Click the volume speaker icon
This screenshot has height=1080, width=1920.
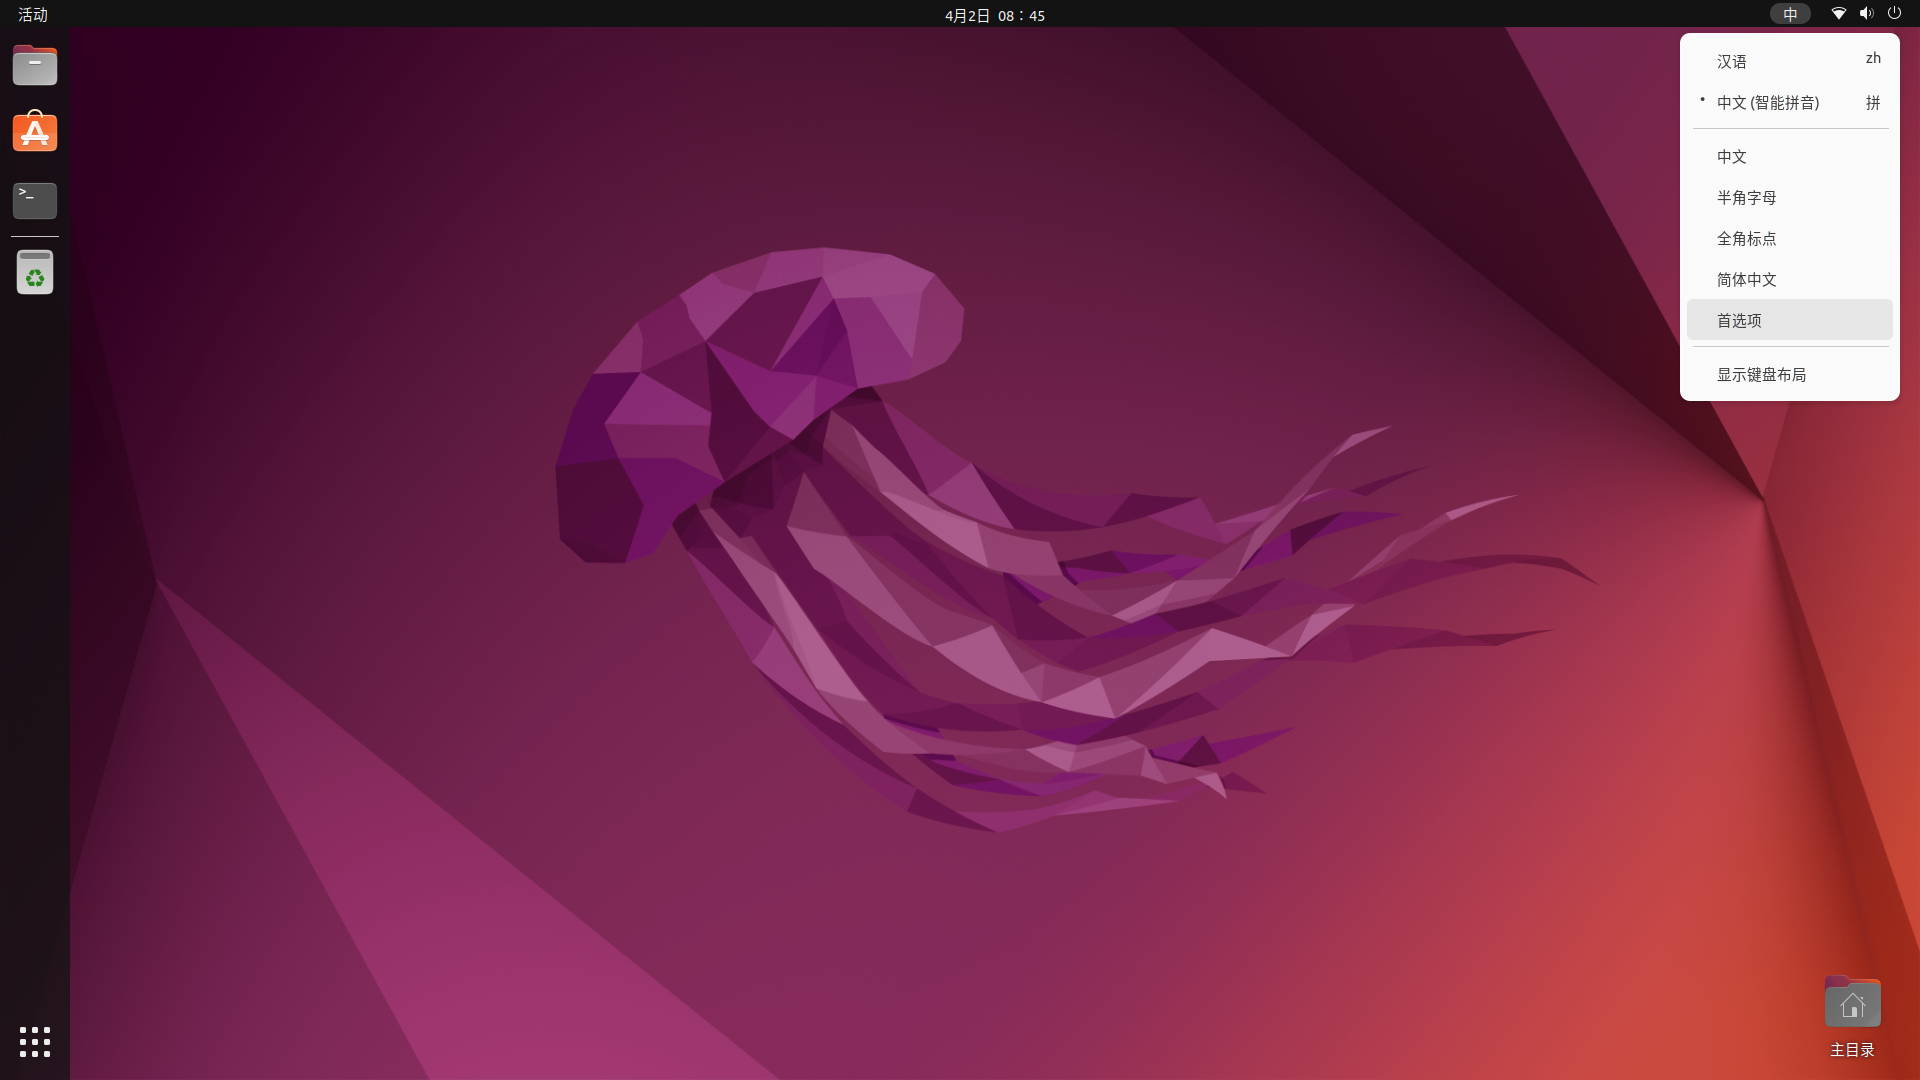1866,14
